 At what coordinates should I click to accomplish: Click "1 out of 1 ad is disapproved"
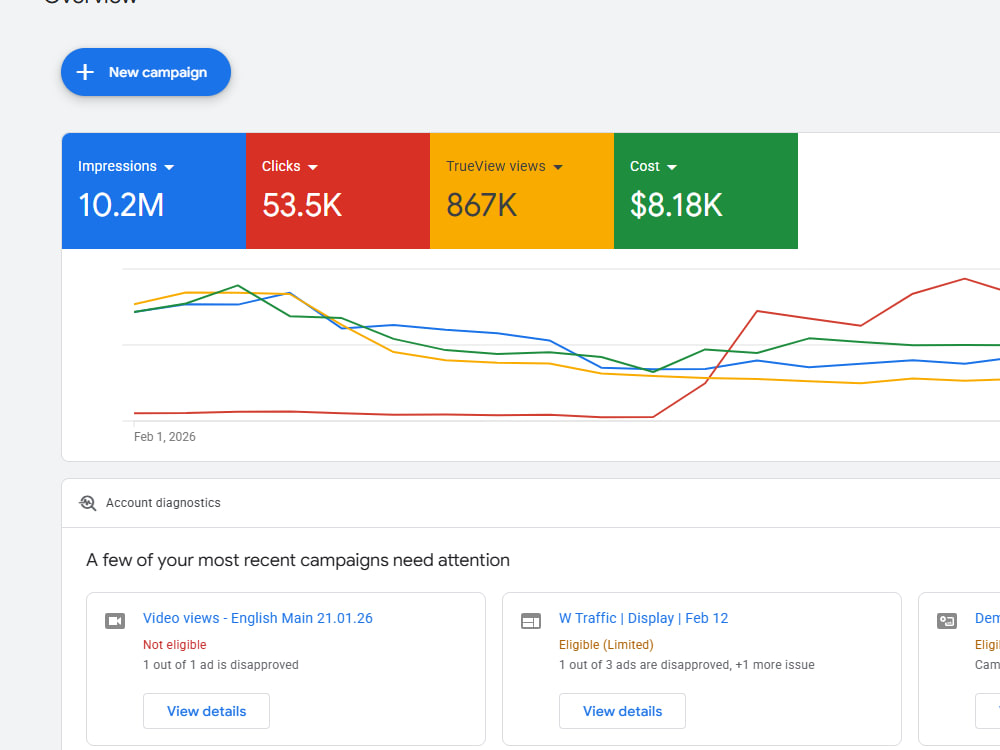pyautogui.click(x=221, y=665)
